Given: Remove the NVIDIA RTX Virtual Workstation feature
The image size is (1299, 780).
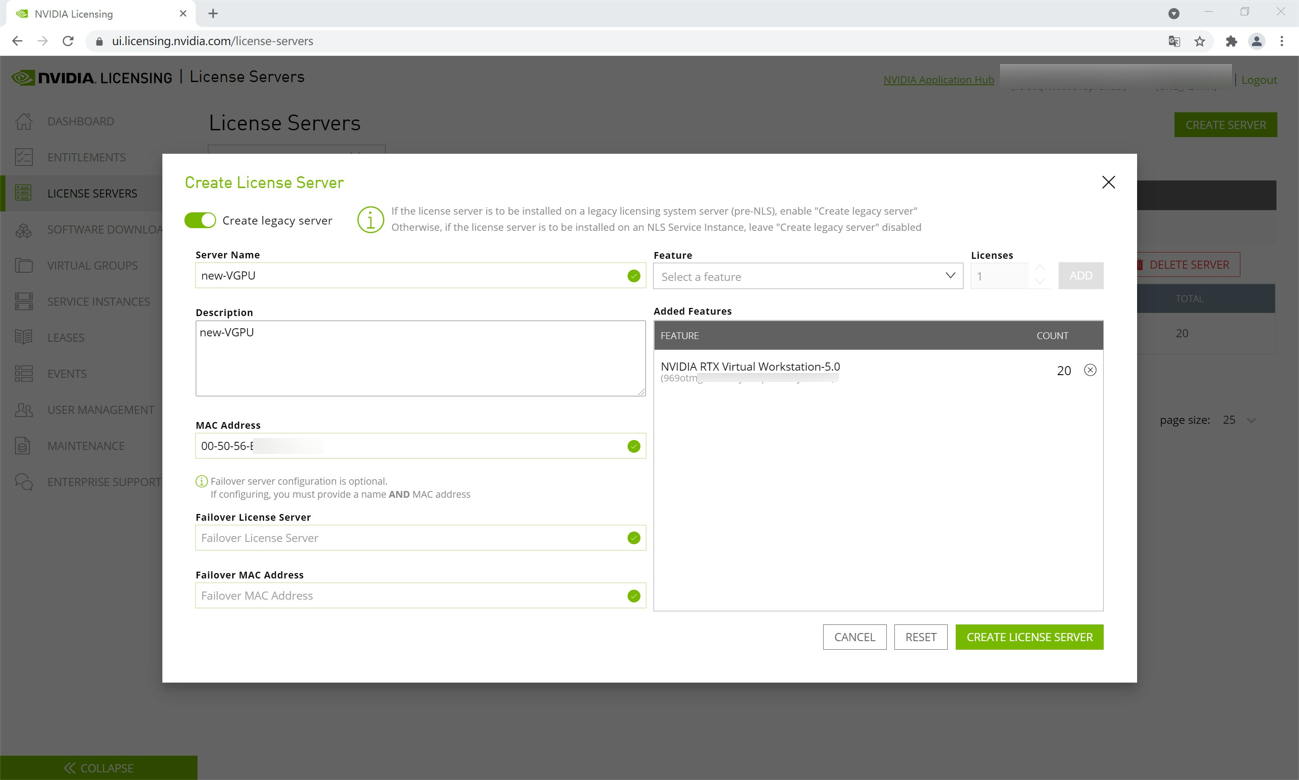Looking at the screenshot, I should (x=1090, y=370).
